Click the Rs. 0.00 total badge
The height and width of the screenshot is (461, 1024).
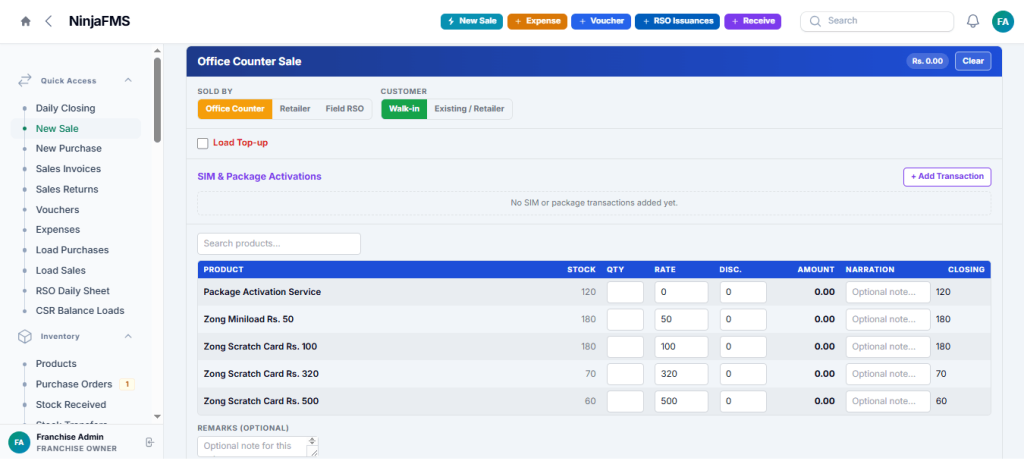[927, 61]
